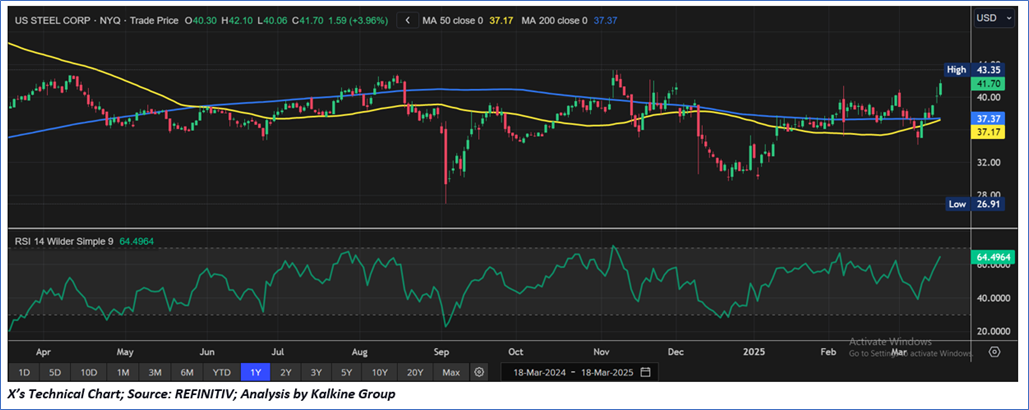Select the 1D time range
Image resolution: width=1029 pixels, height=410 pixels.
click(x=26, y=372)
